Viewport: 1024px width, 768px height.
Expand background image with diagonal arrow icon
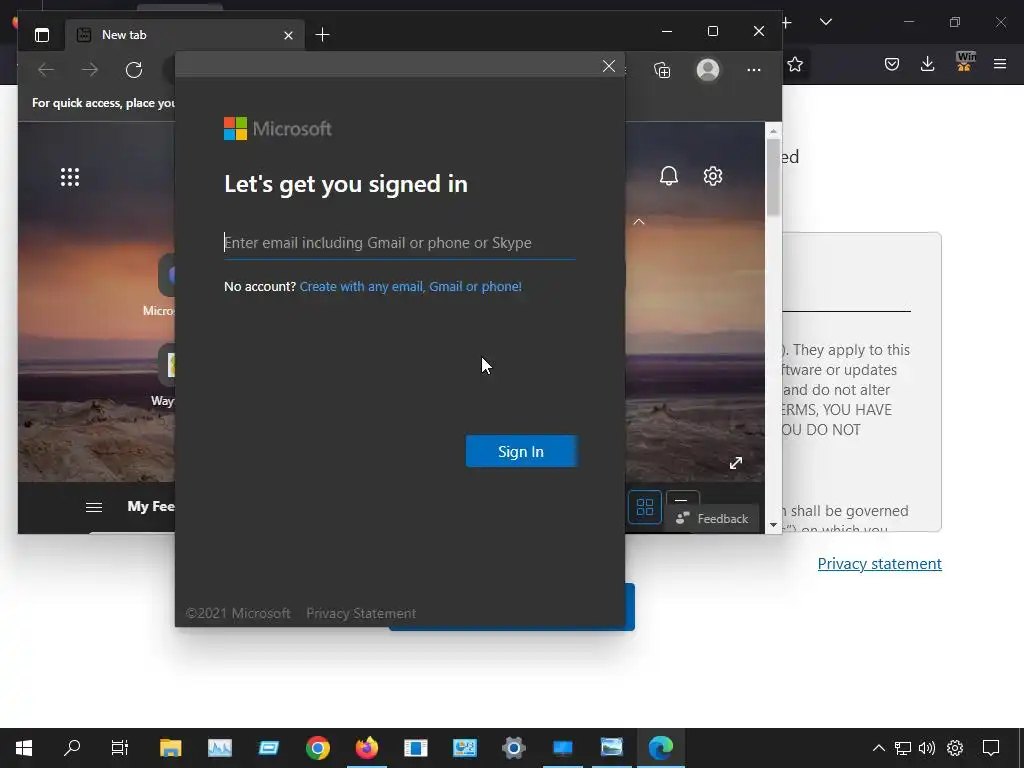click(x=736, y=463)
